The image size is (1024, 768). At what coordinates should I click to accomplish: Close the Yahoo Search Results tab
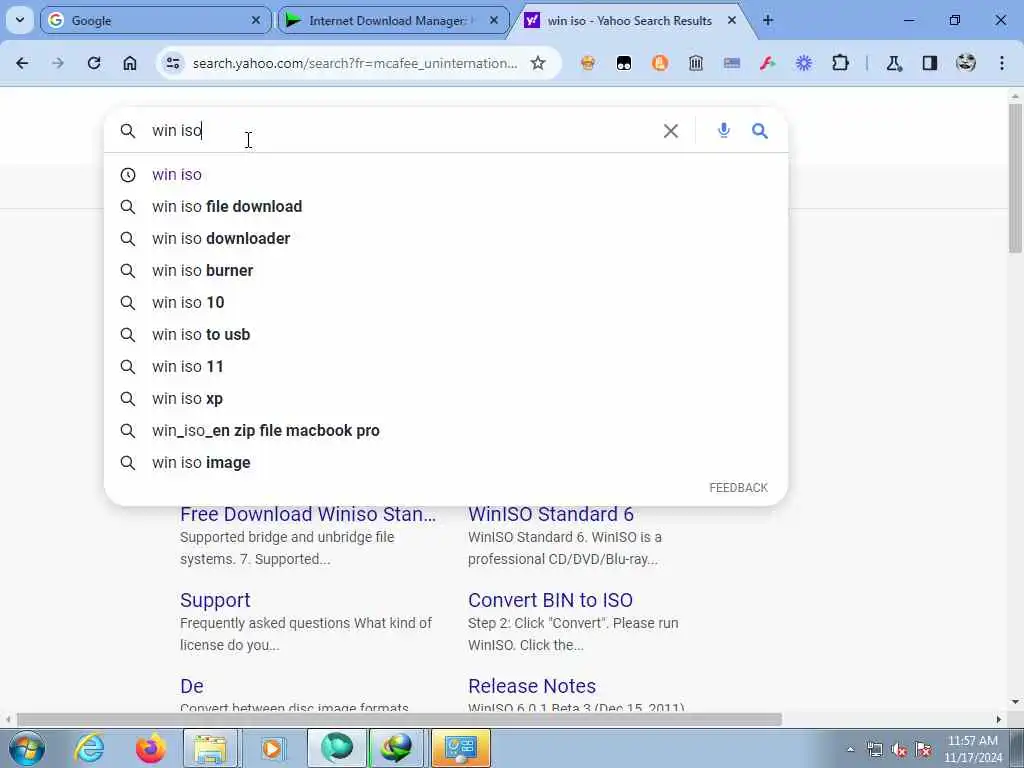(x=732, y=21)
